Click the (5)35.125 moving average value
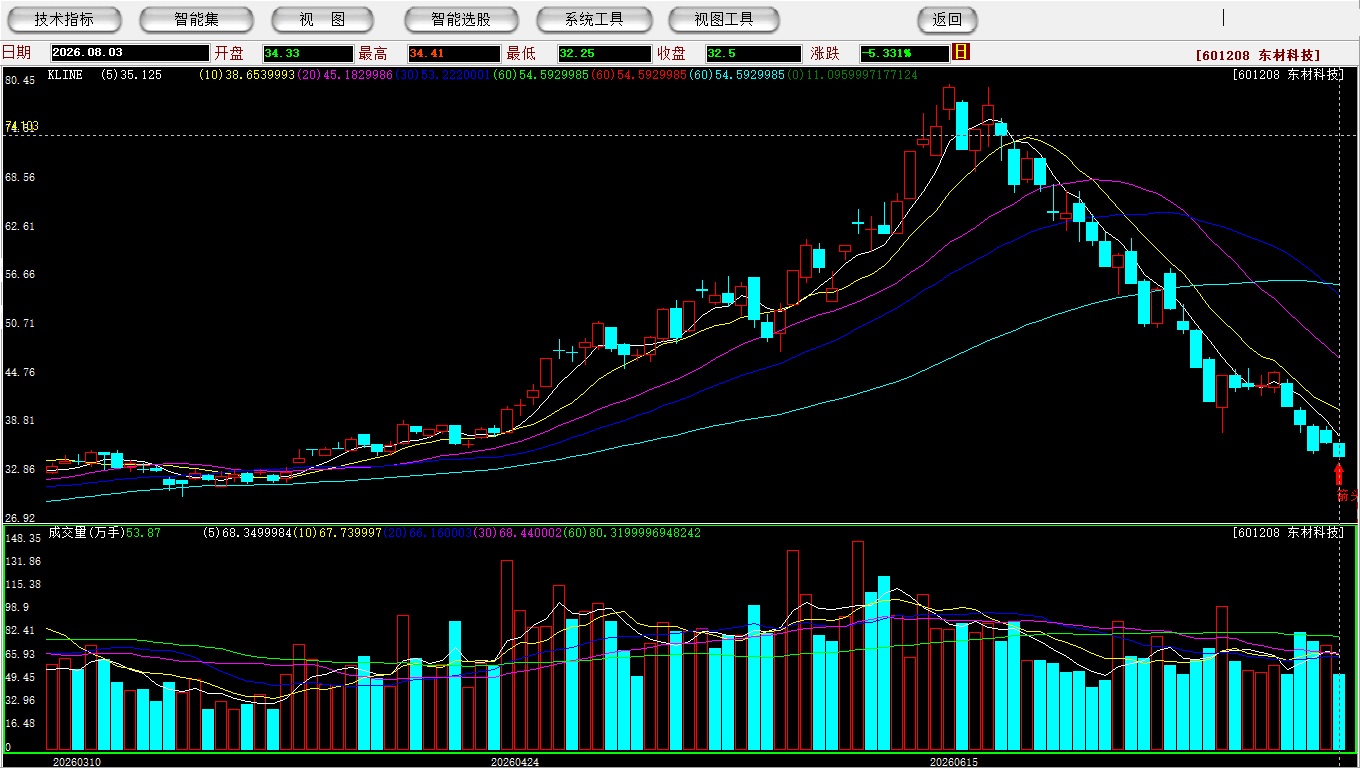This screenshot has height=768, width=1360. [131, 75]
